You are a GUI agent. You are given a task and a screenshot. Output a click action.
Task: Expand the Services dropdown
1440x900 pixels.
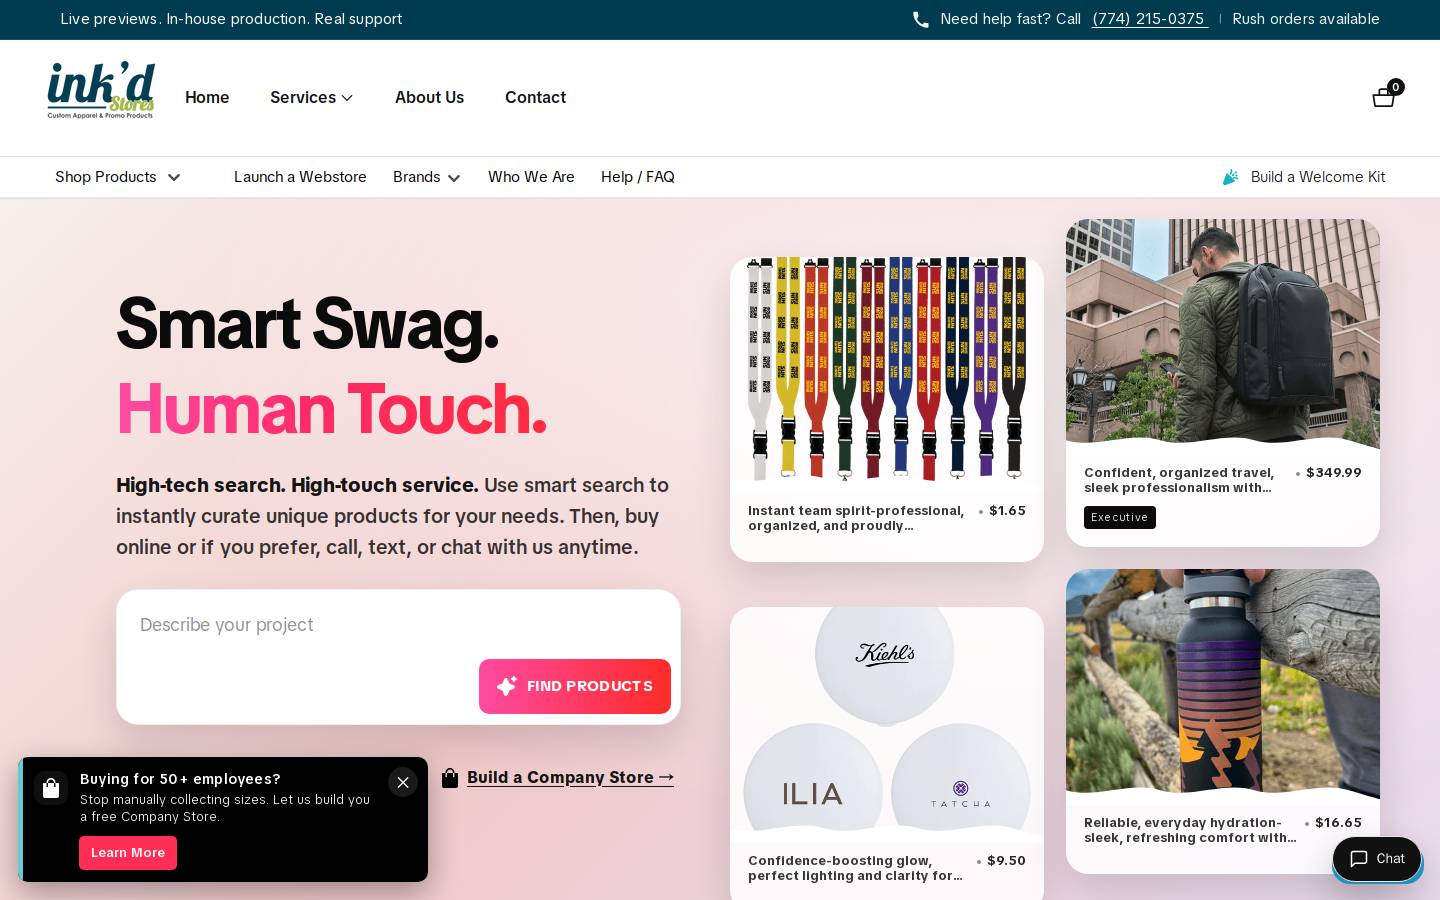[311, 97]
